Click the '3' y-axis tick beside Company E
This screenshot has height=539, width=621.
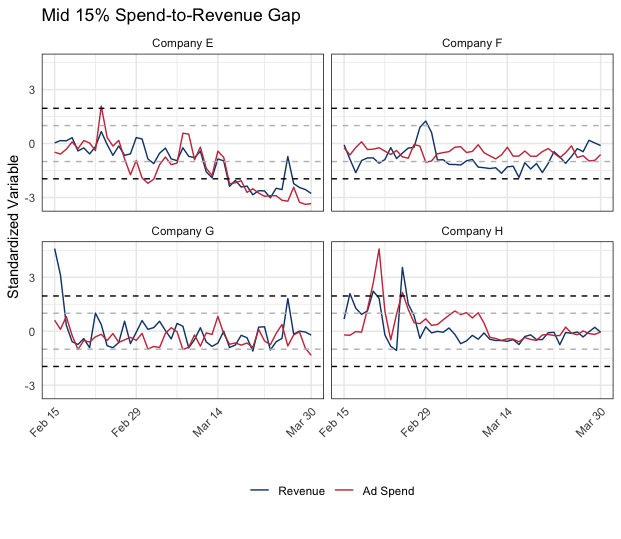click(x=32, y=90)
